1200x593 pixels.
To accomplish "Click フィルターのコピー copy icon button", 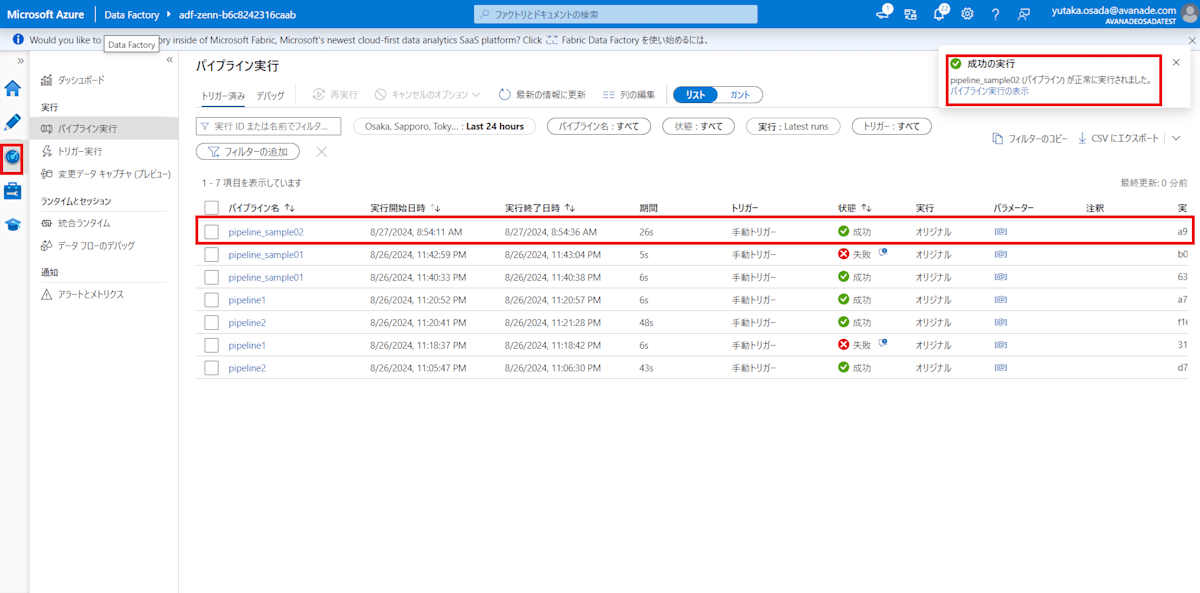I will pos(1029,138).
